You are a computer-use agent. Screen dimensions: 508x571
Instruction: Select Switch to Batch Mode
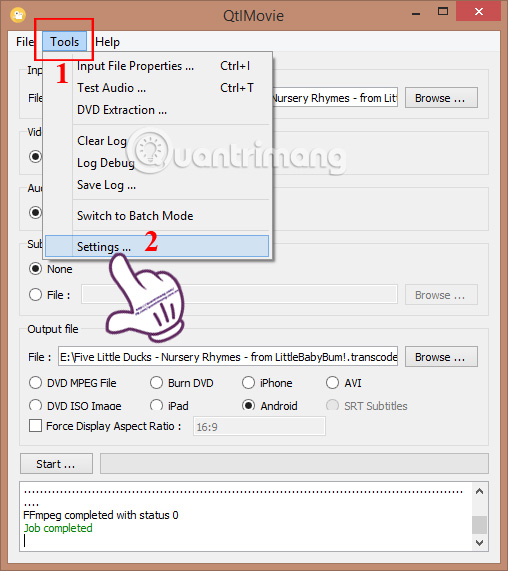pyautogui.click(x=157, y=216)
